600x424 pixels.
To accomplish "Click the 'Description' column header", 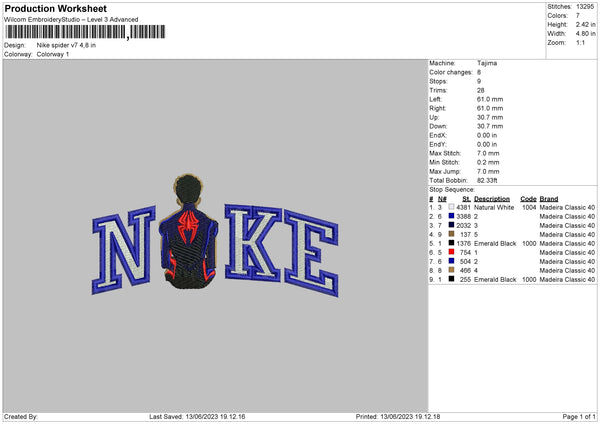I will 492,199.
